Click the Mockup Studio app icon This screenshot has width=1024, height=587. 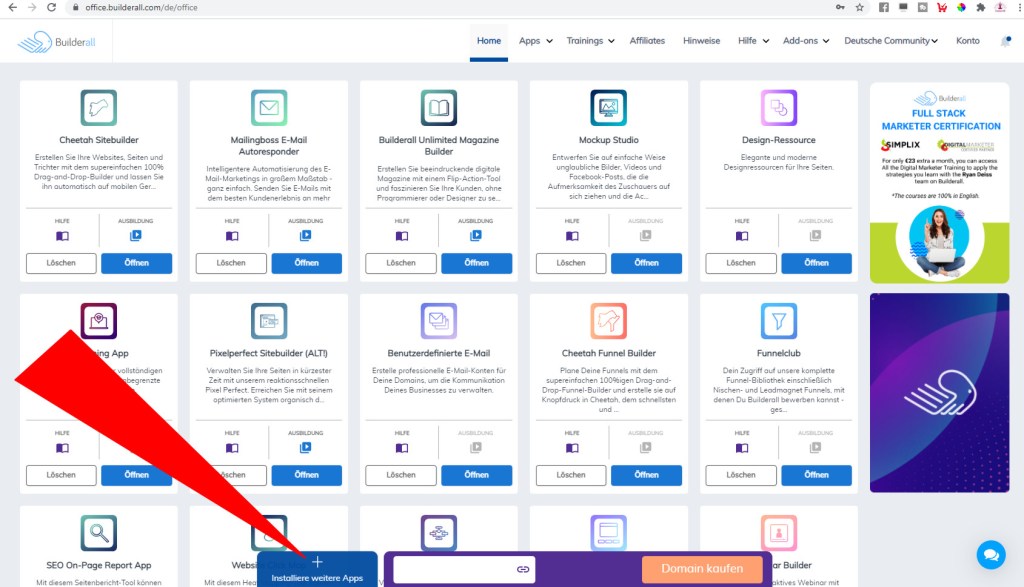608,107
